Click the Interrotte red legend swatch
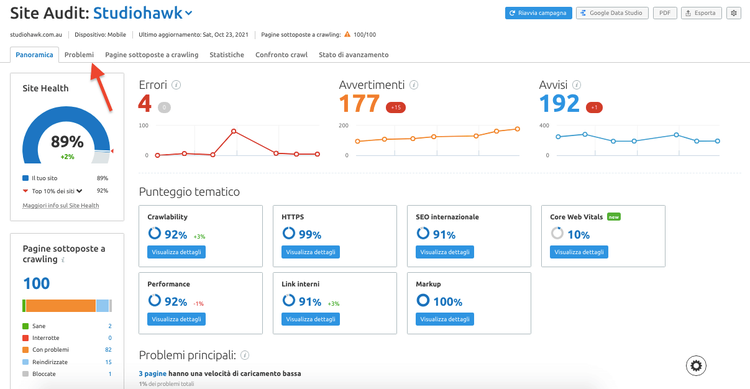 pyautogui.click(x=25, y=338)
